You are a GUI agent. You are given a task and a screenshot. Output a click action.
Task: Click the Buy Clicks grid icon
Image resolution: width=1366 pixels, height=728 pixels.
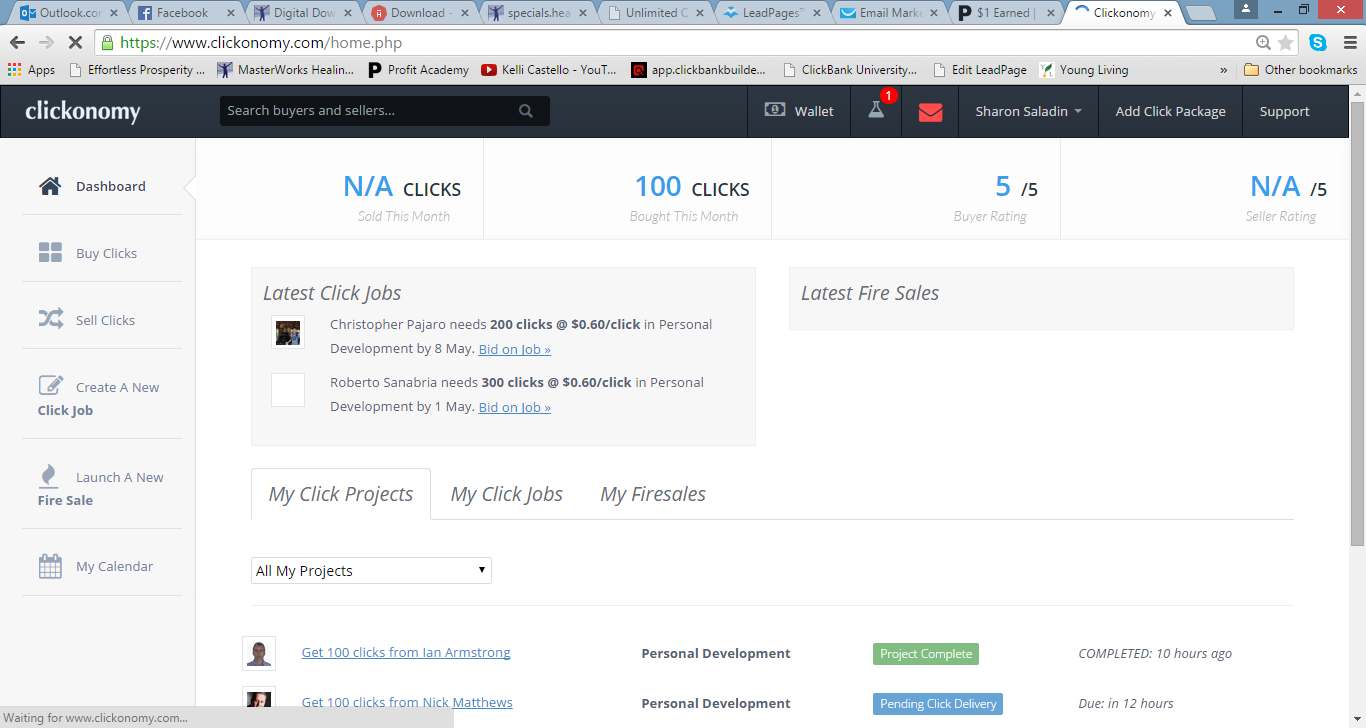[x=50, y=253]
